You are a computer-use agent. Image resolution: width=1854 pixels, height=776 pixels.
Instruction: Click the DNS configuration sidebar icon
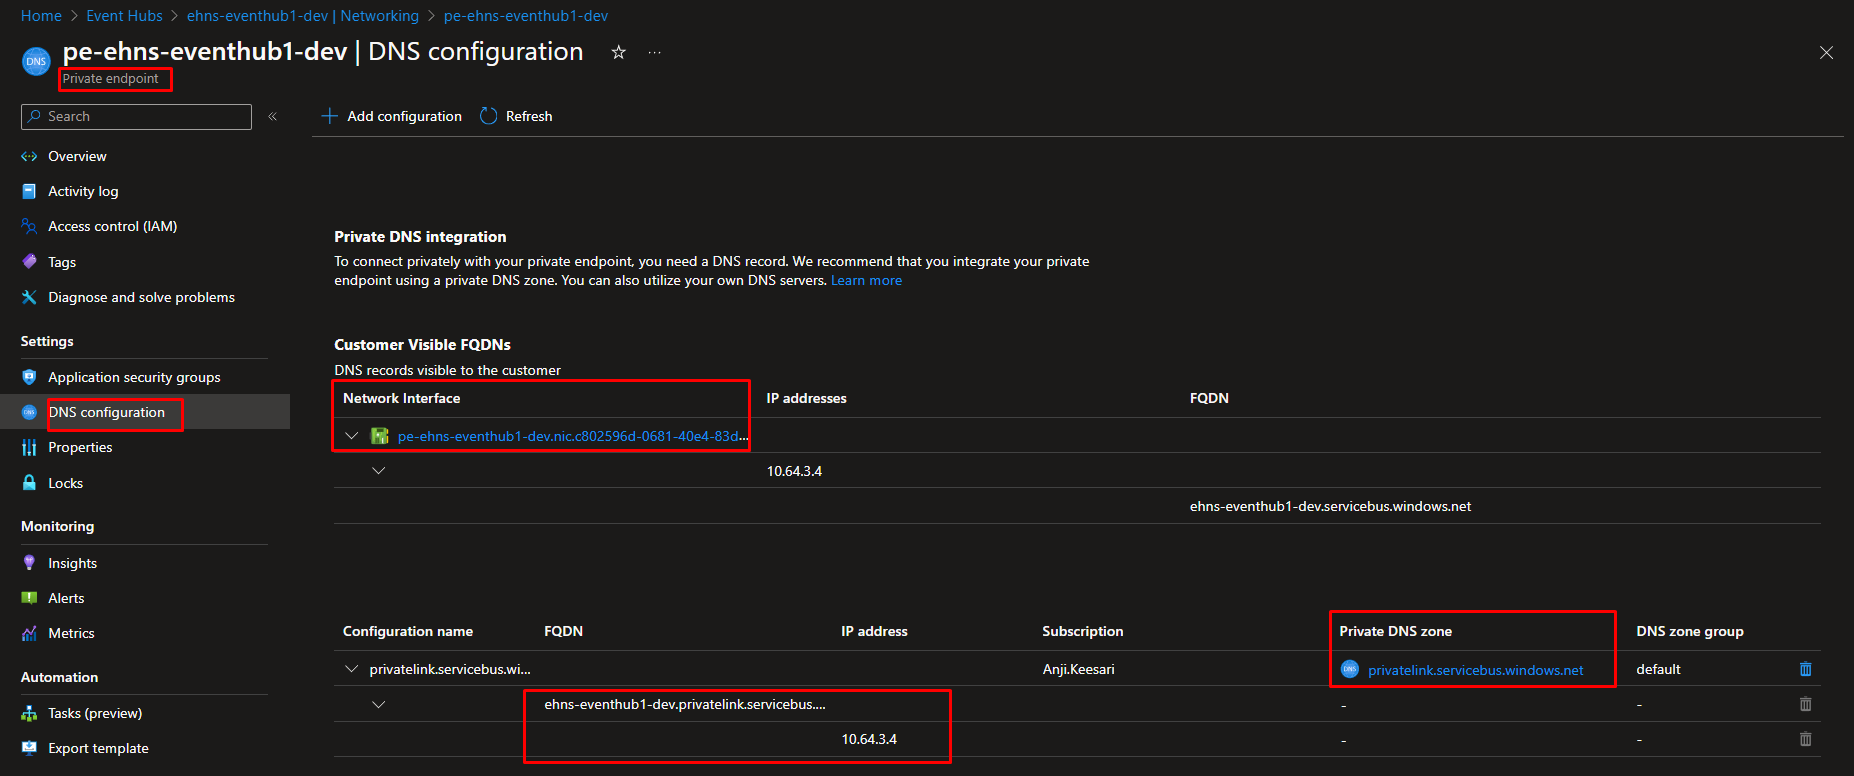tap(29, 412)
